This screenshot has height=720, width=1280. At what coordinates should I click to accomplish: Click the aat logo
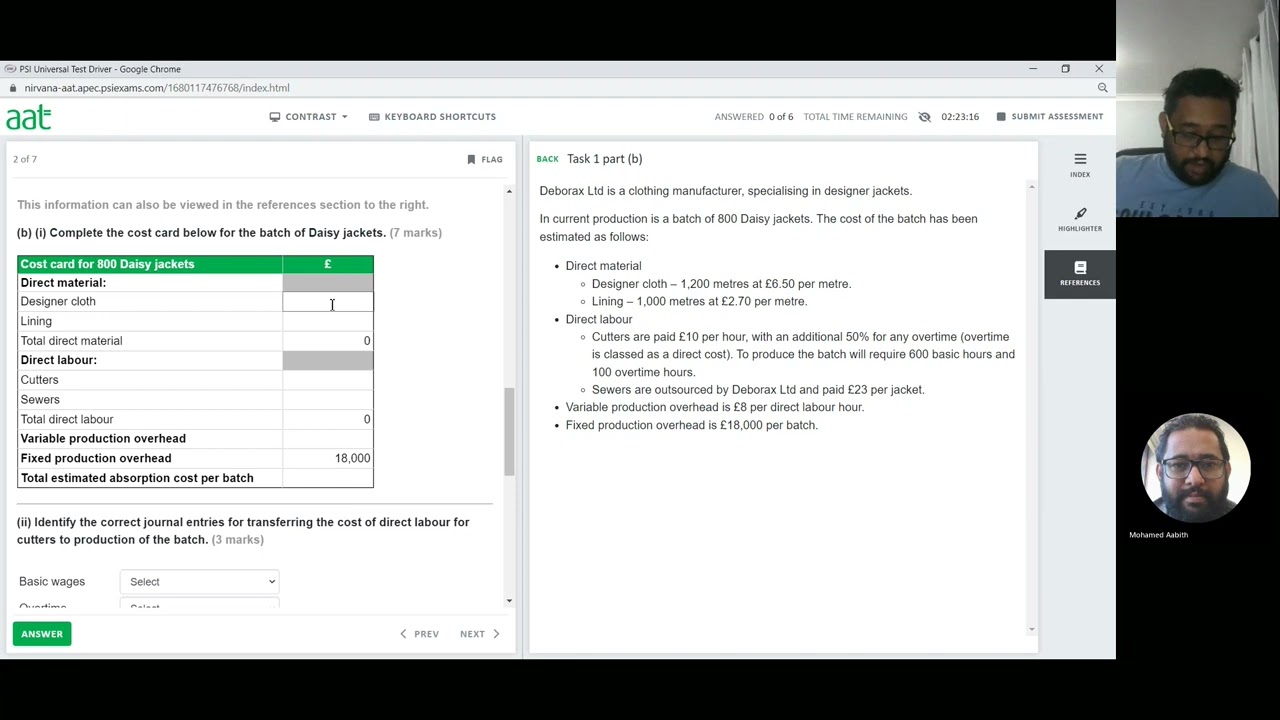(x=28, y=118)
